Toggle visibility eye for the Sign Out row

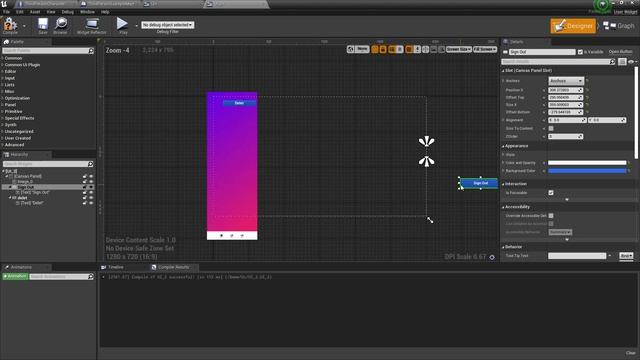pos(91,187)
